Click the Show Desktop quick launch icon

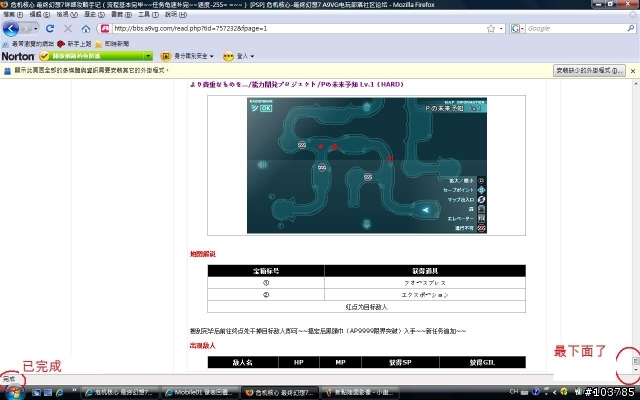[36, 393]
